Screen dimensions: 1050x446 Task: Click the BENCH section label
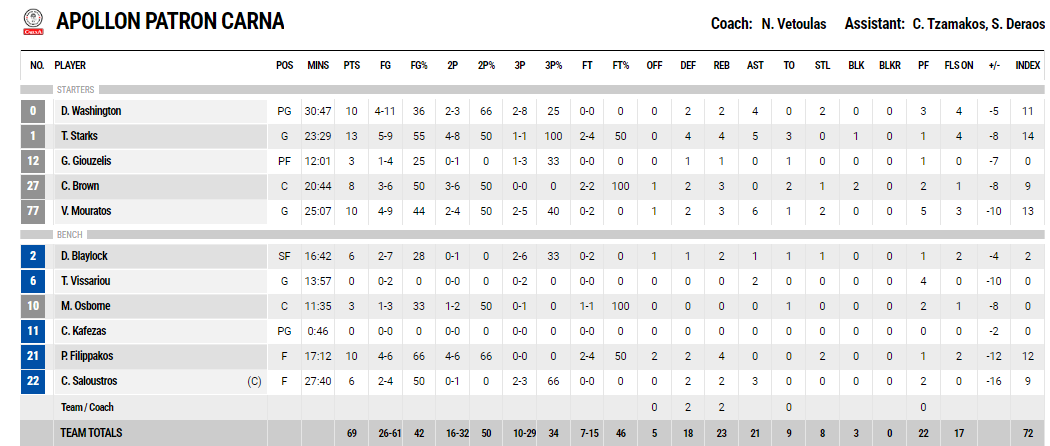point(70,235)
